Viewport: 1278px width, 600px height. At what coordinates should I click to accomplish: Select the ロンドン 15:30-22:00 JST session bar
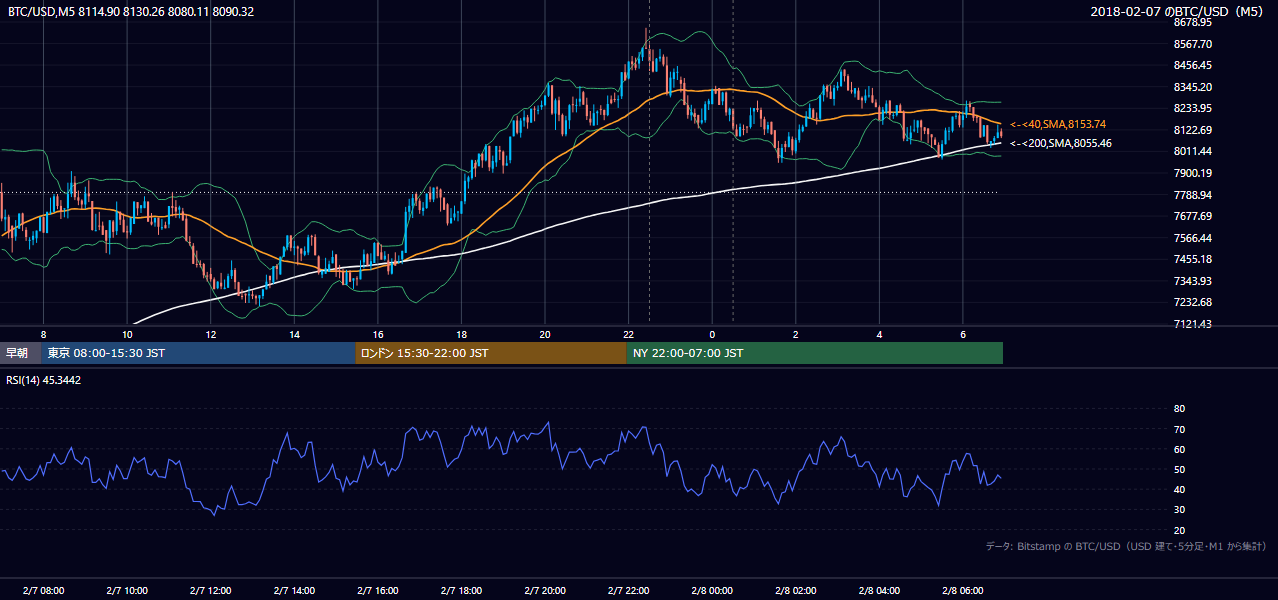tap(491, 353)
